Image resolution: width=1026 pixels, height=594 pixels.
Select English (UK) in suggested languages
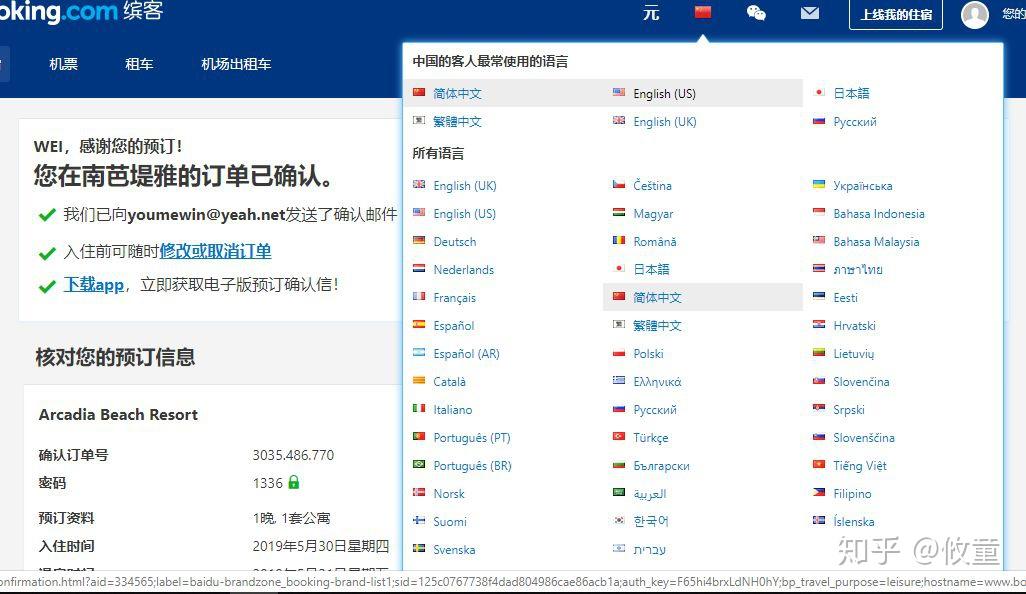(x=665, y=122)
